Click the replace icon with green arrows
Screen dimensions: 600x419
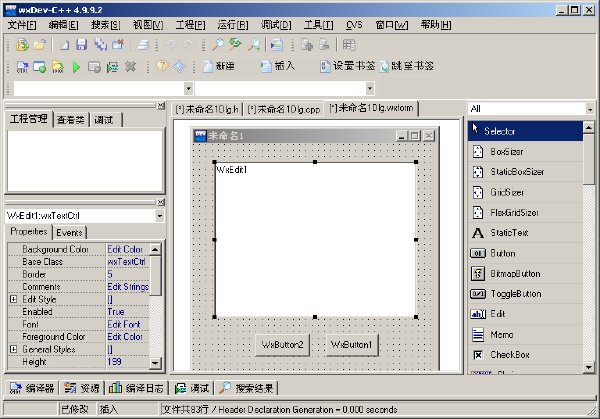235,45
